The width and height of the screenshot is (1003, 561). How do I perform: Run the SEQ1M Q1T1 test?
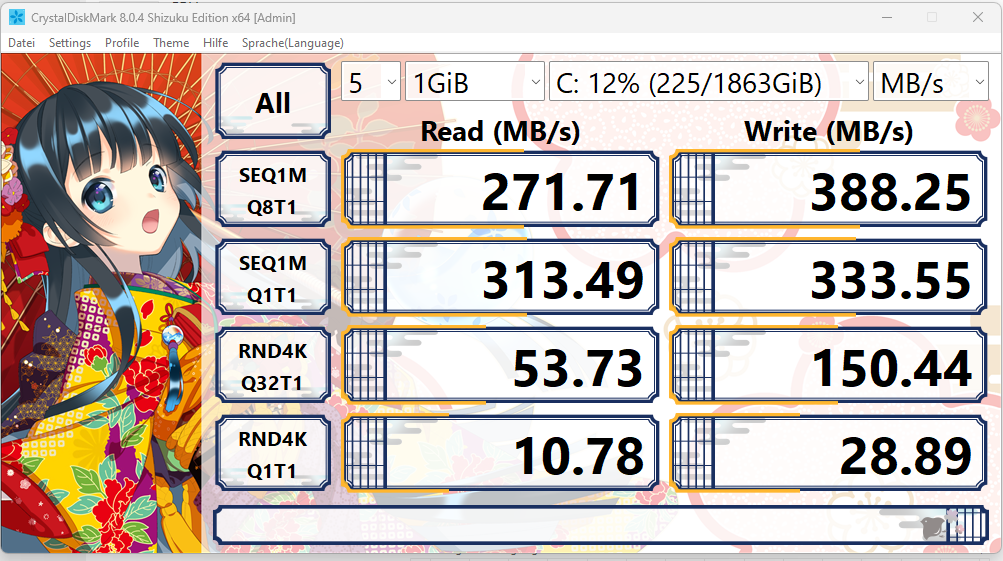(273, 278)
